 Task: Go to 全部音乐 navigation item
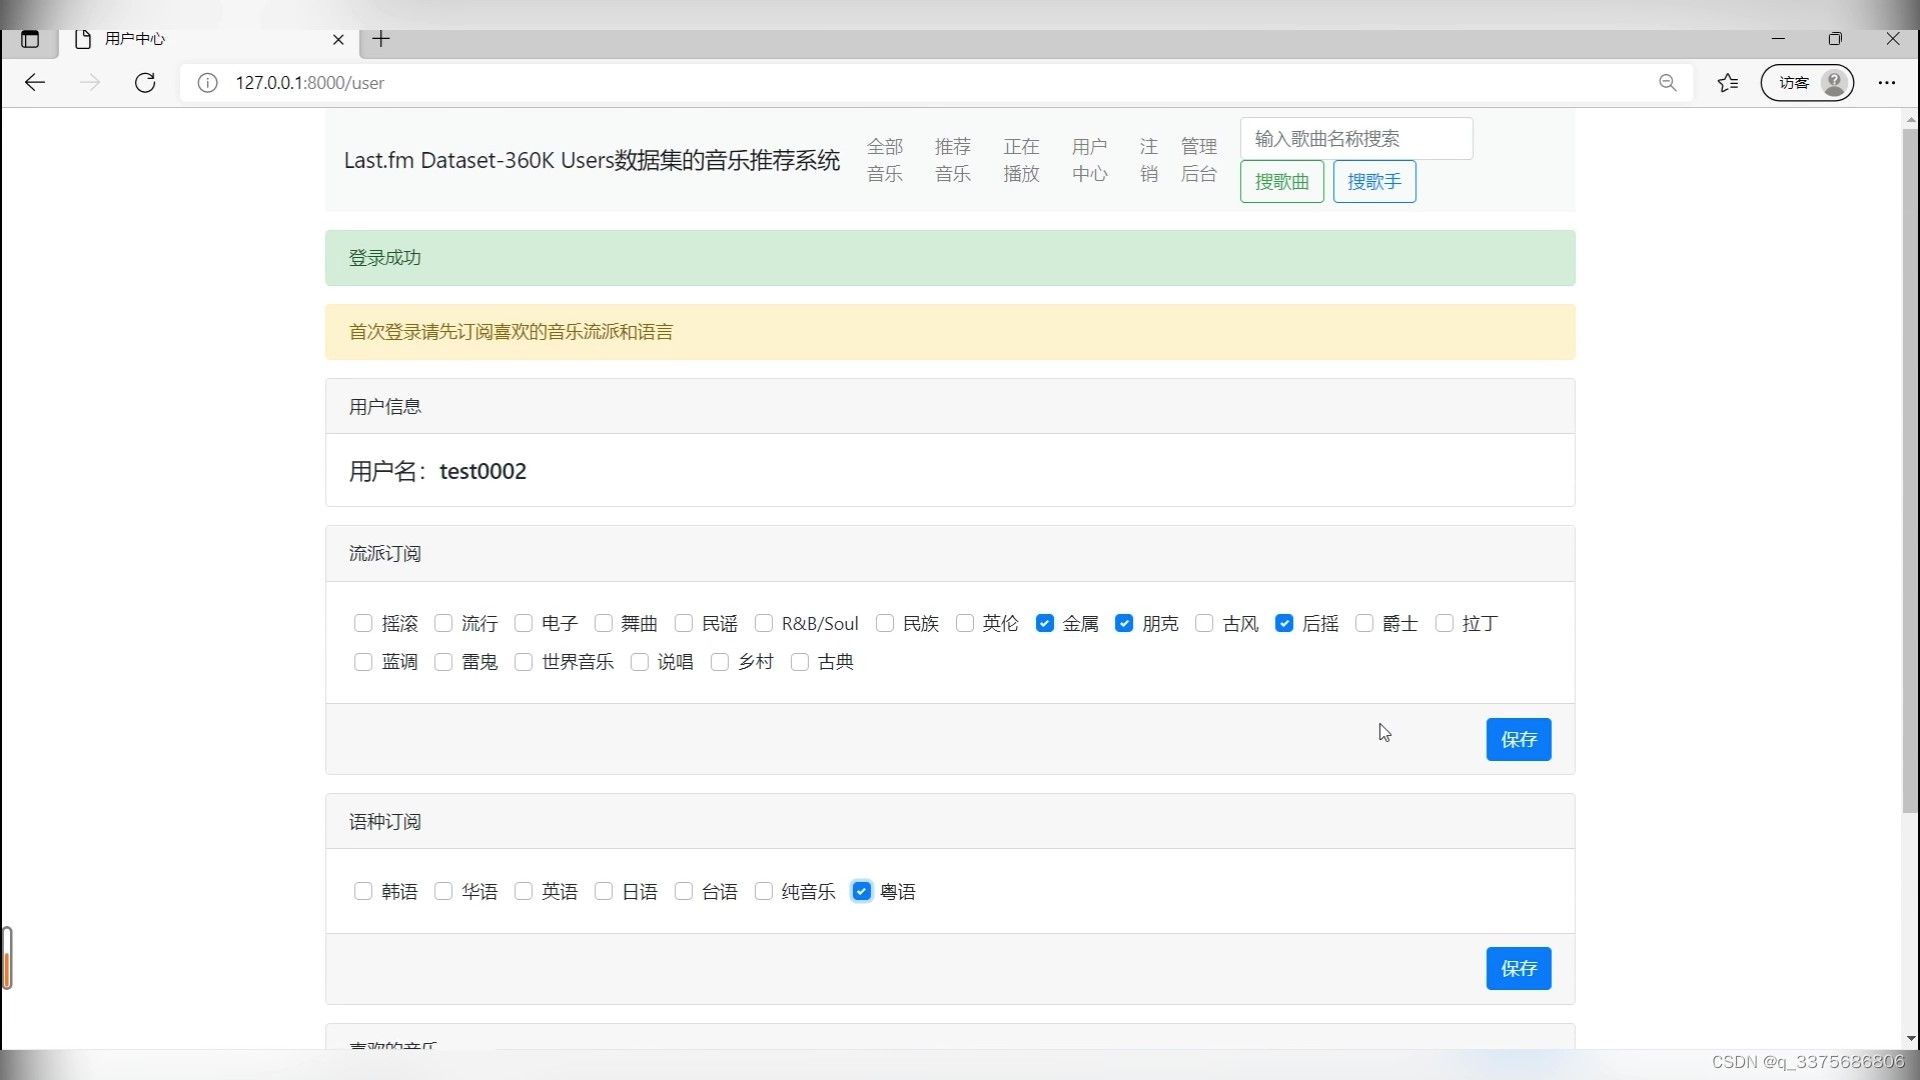tap(884, 160)
